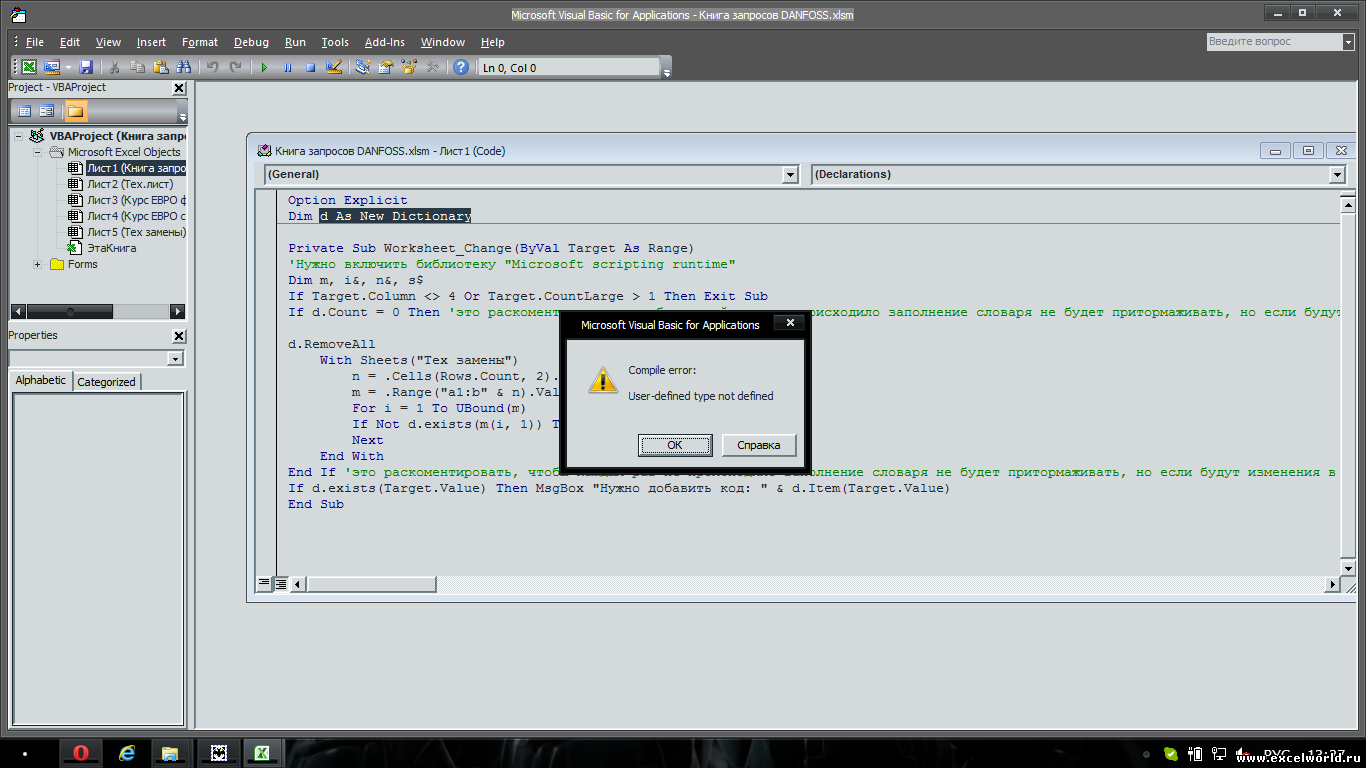Open the Window menu
Screen dimensions: 1366x768
click(x=443, y=42)
